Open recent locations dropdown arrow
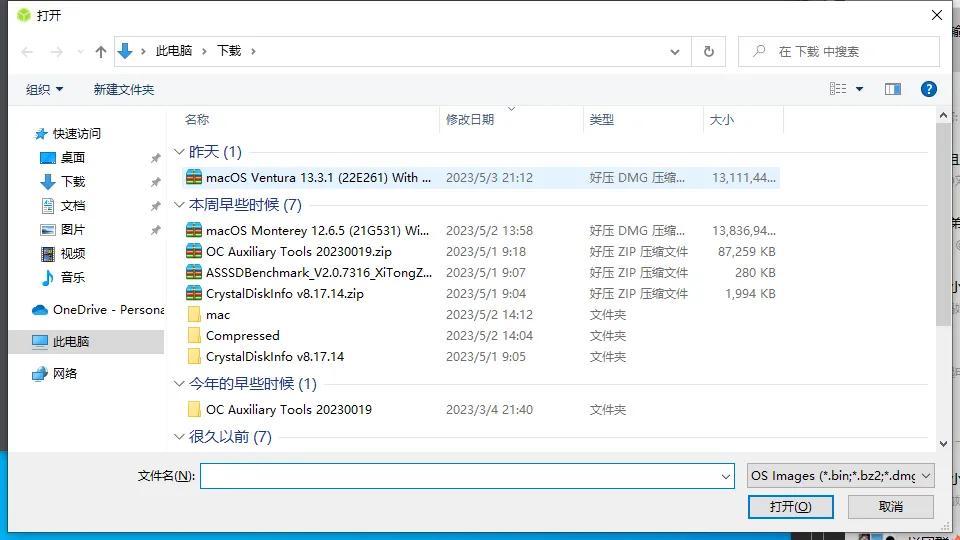The image size is (960, 540). click(80, 52)
